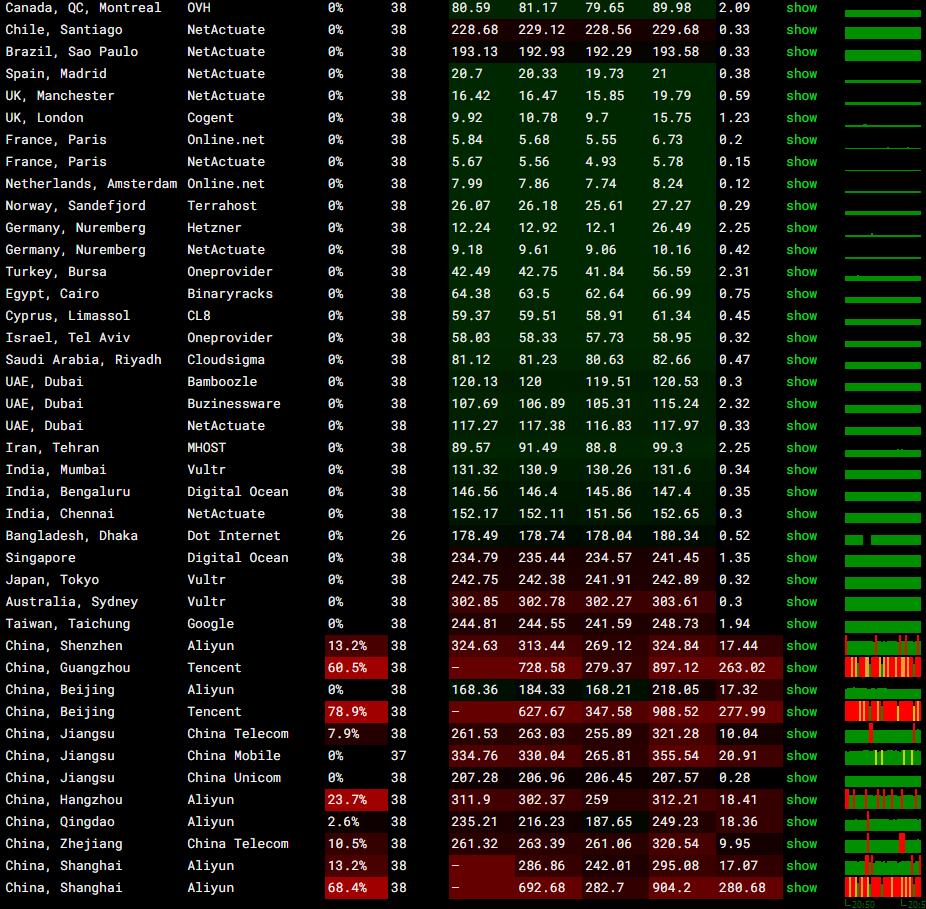
Task: Click show link for China, Qingdao
Action: 801,822
